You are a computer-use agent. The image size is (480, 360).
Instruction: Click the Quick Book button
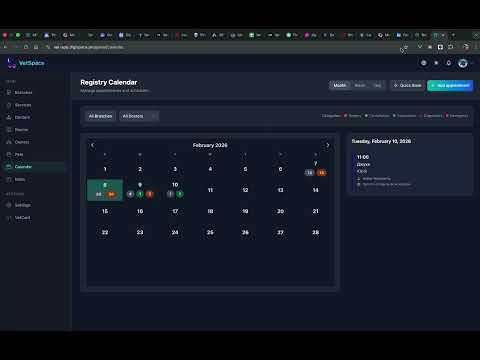pyautogui.click(x=408, y=85)
